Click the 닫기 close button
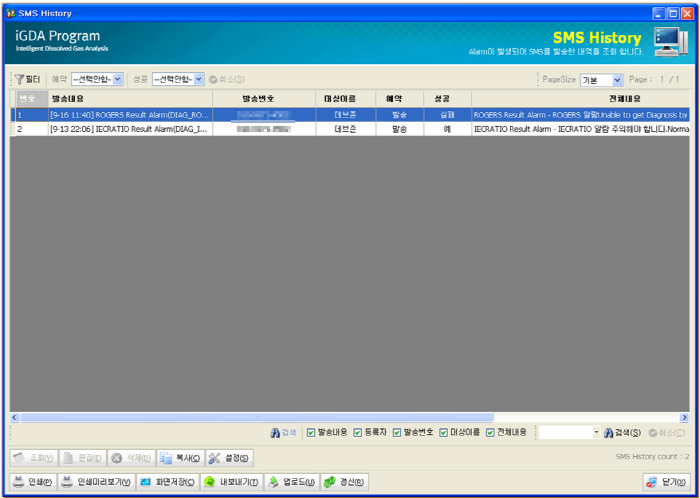The image size is (700, 498). coord(664,482)
